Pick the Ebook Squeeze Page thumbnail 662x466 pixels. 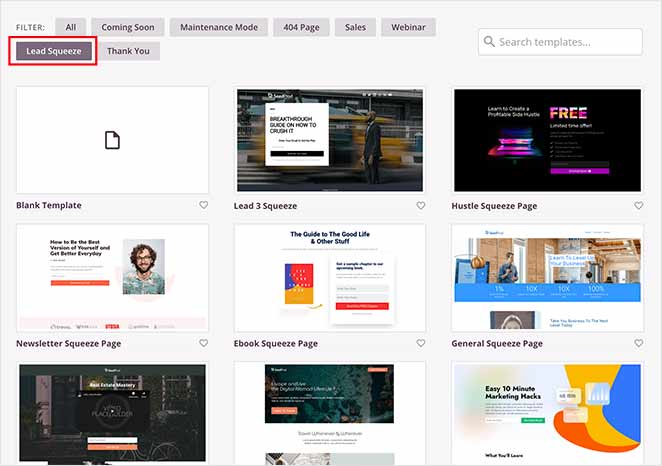tap(330, 278)
